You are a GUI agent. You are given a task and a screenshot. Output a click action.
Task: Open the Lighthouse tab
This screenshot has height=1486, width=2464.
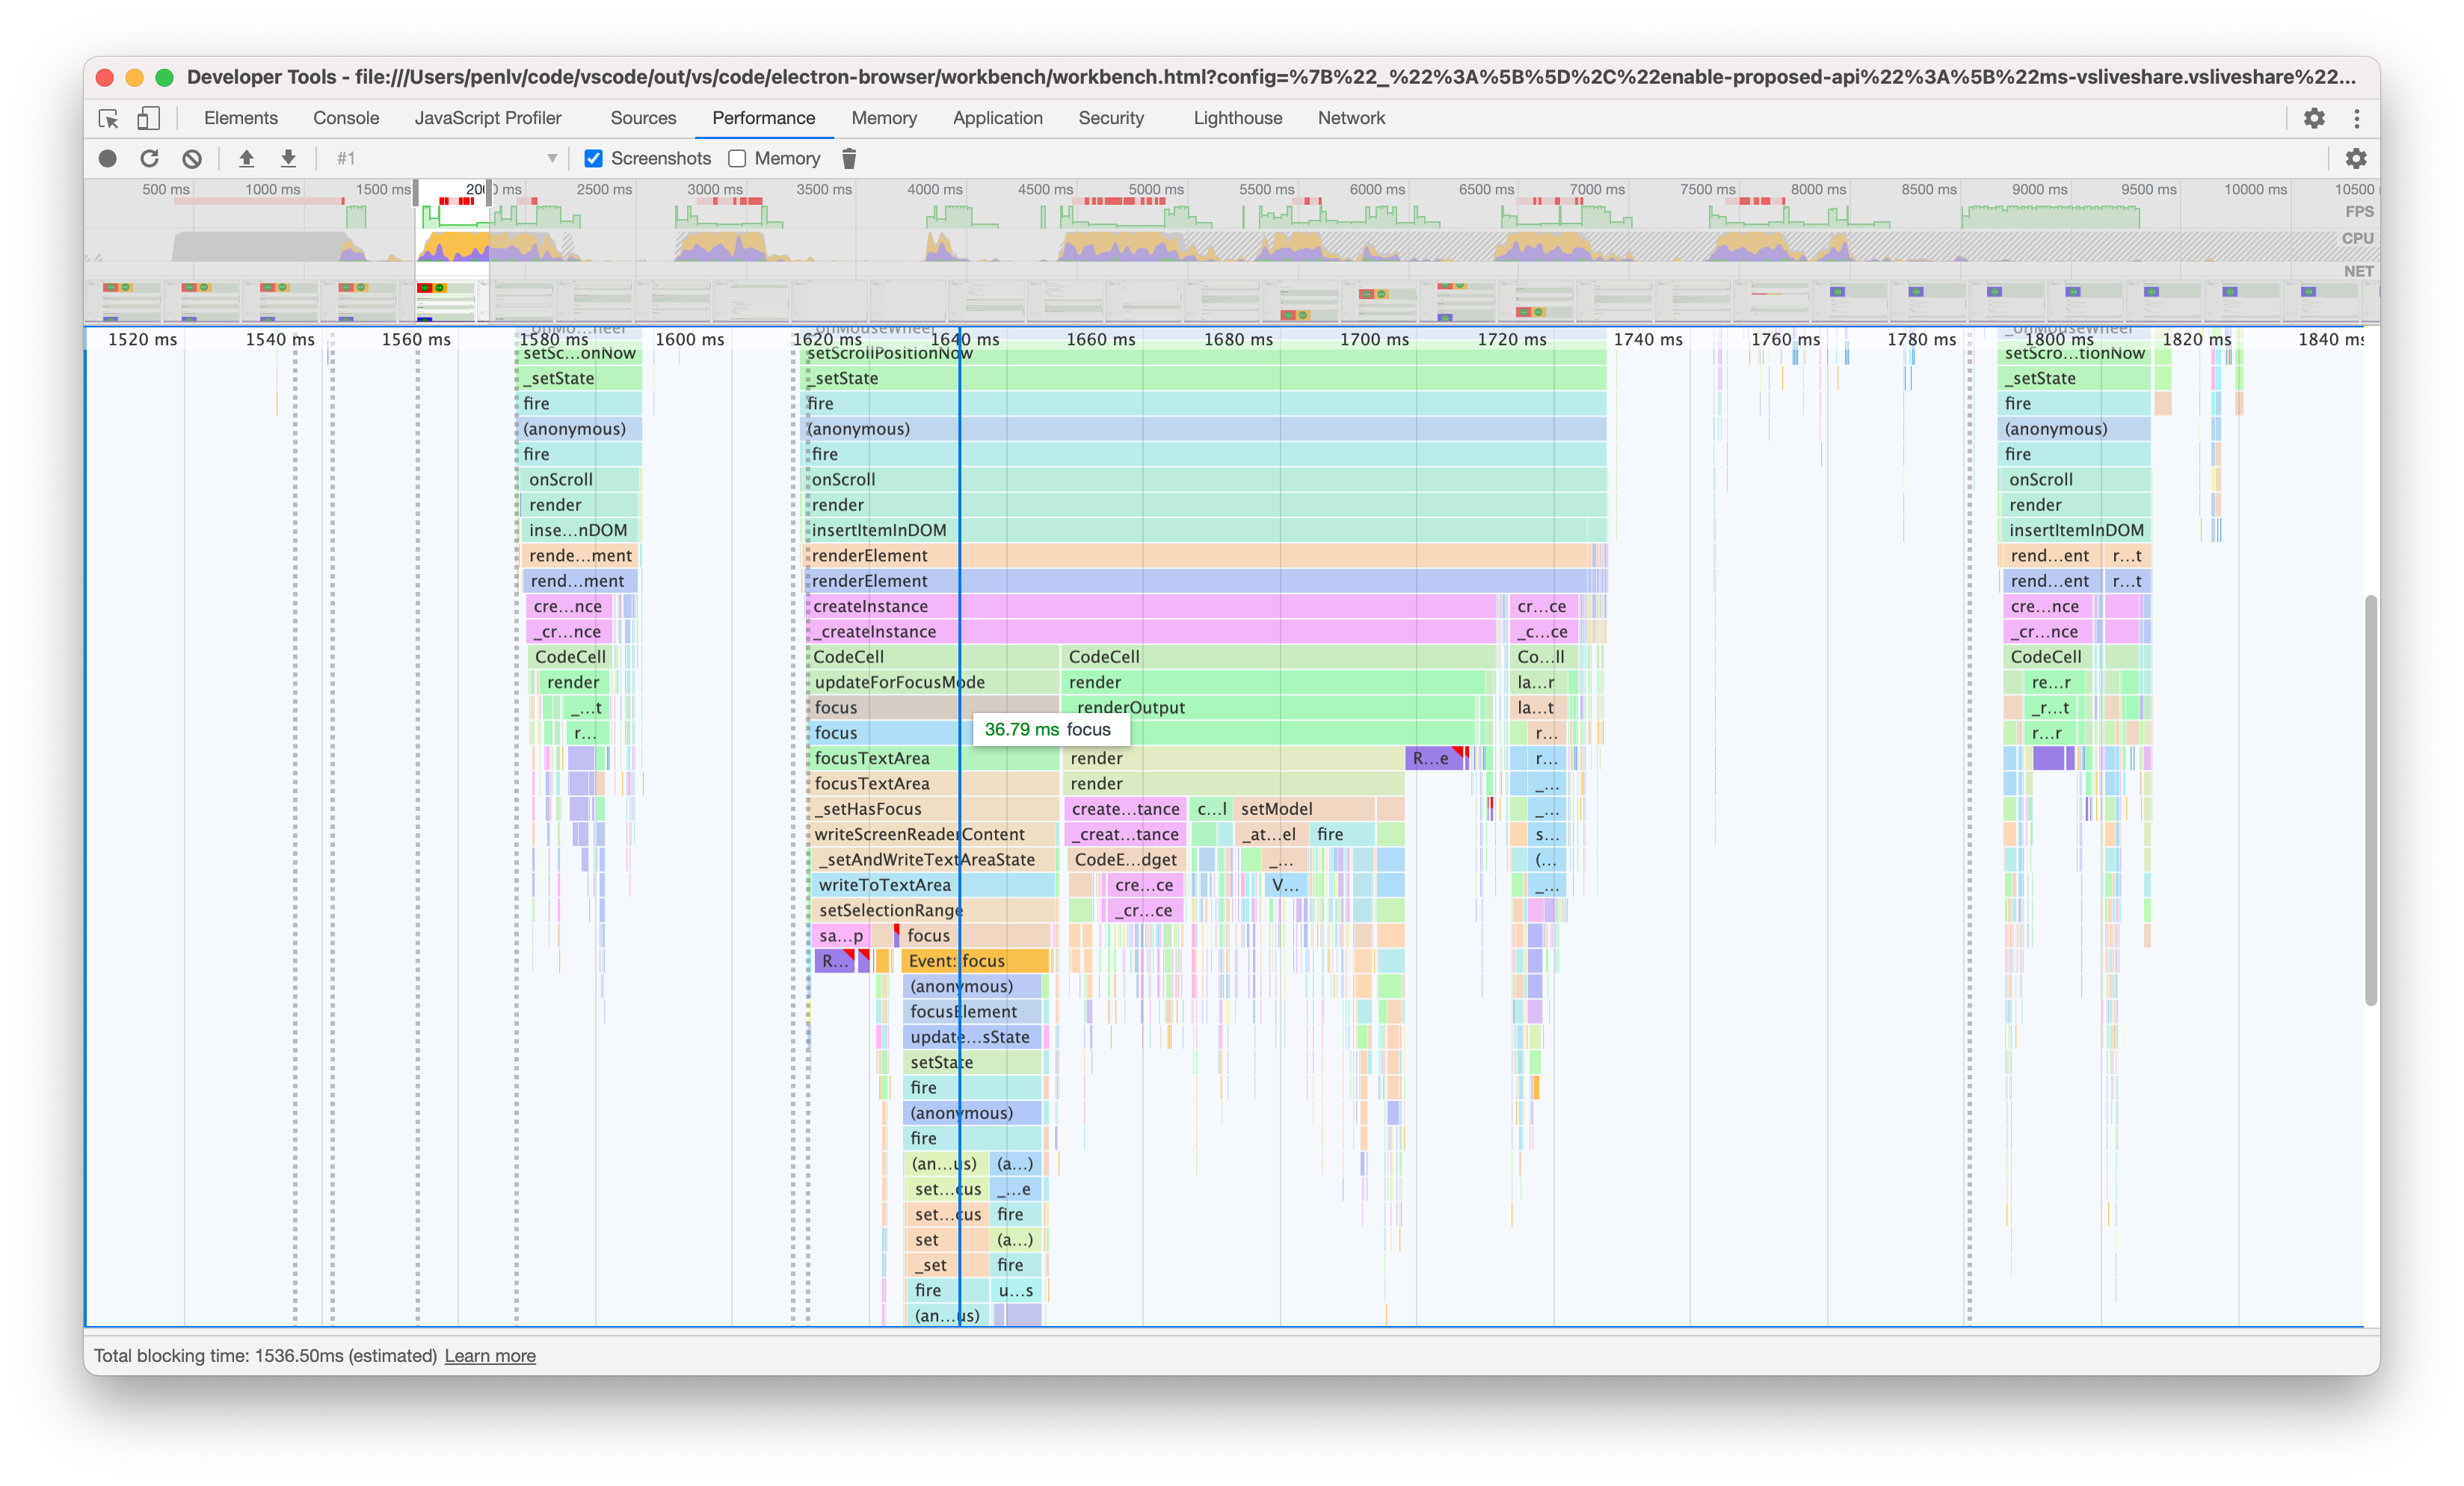click(1237, 118)
